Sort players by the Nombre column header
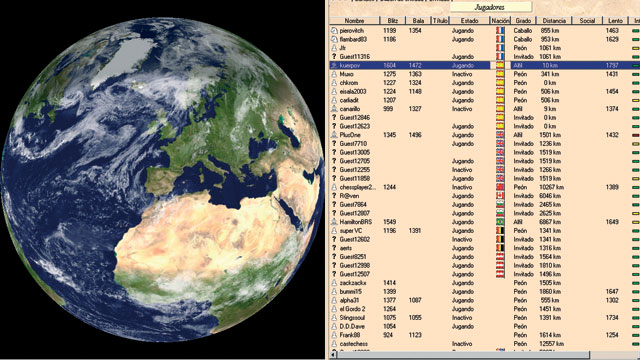640x360 pixels. click(x=354, y=20)
